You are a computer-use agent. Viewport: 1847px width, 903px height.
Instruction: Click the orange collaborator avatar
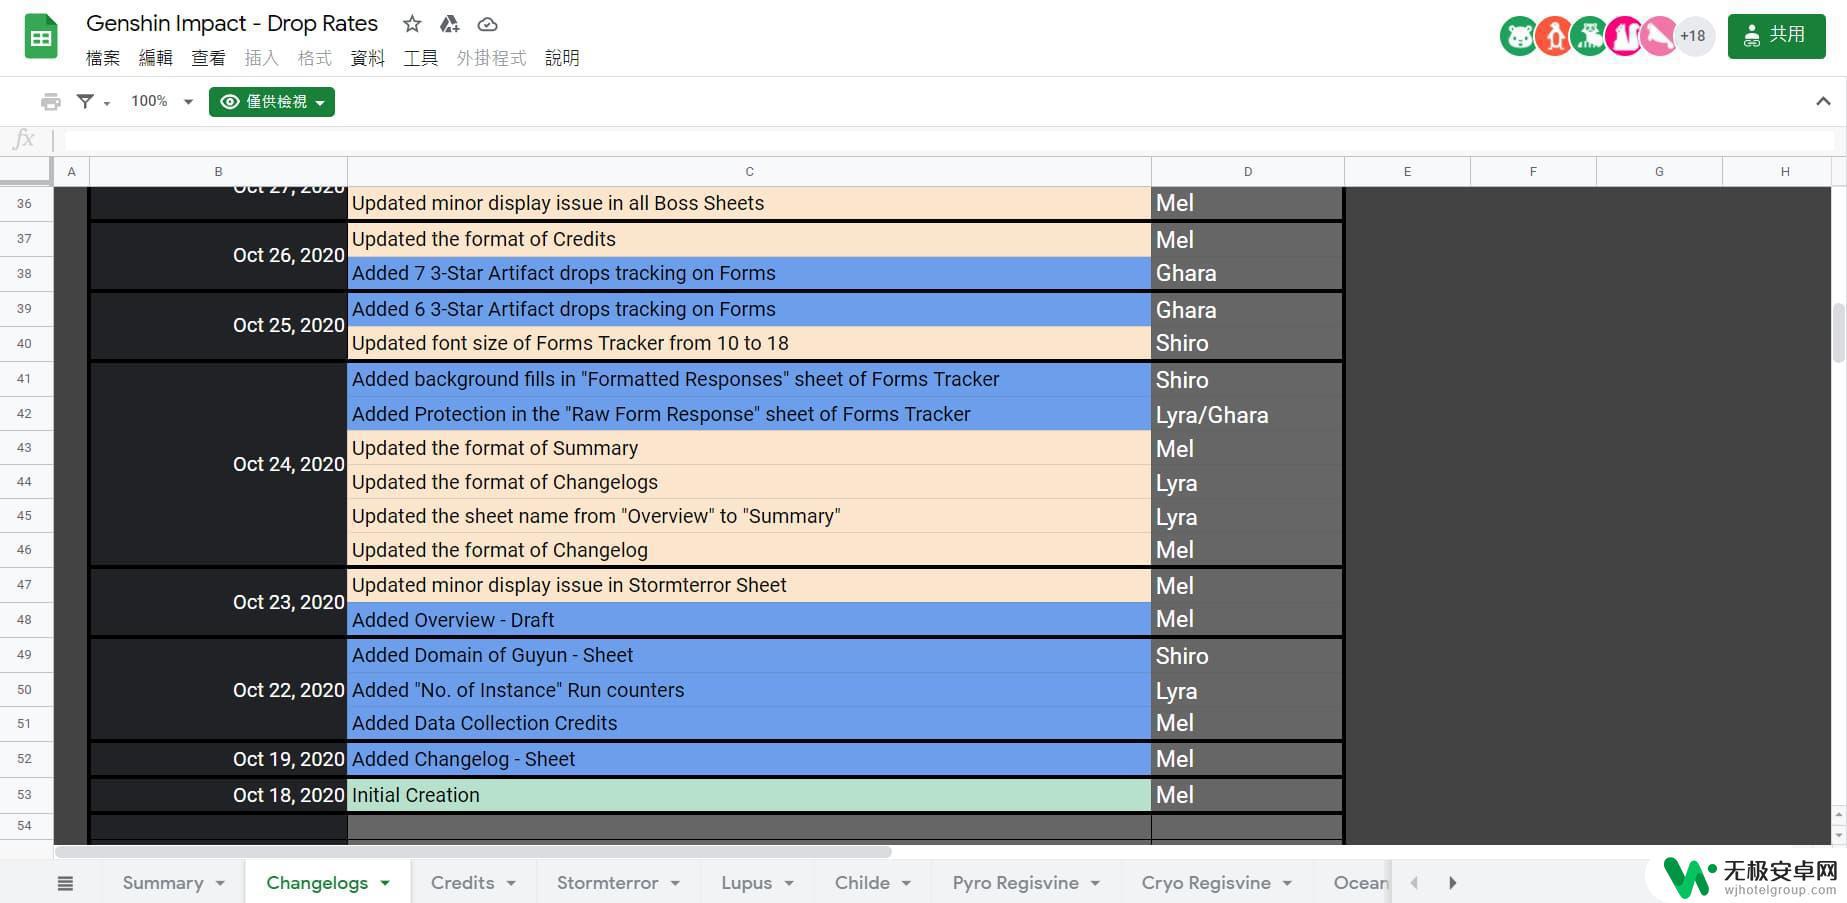pyautogui.click(x=1554, y=37)
